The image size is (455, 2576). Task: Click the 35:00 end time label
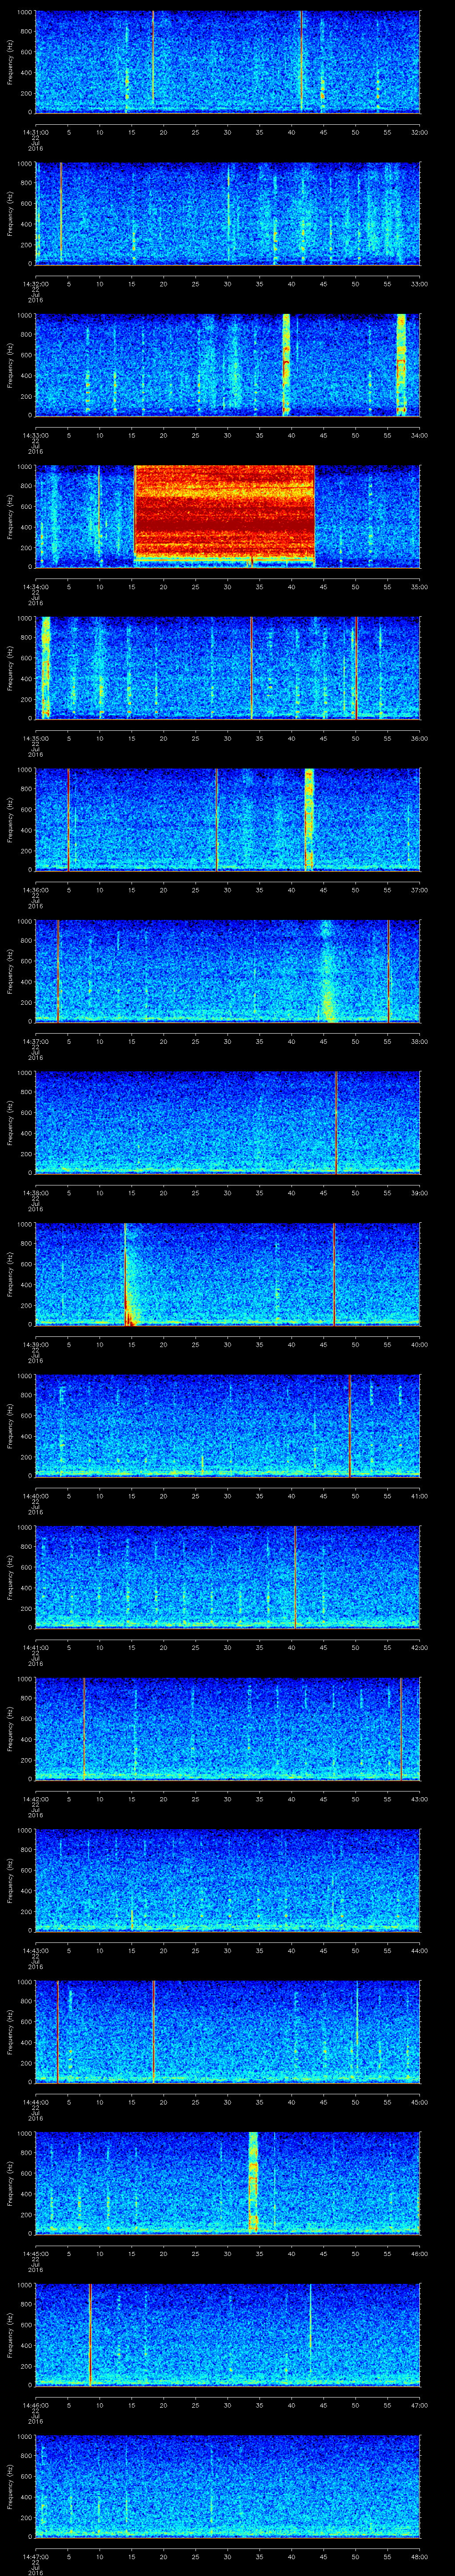point(419,587)
